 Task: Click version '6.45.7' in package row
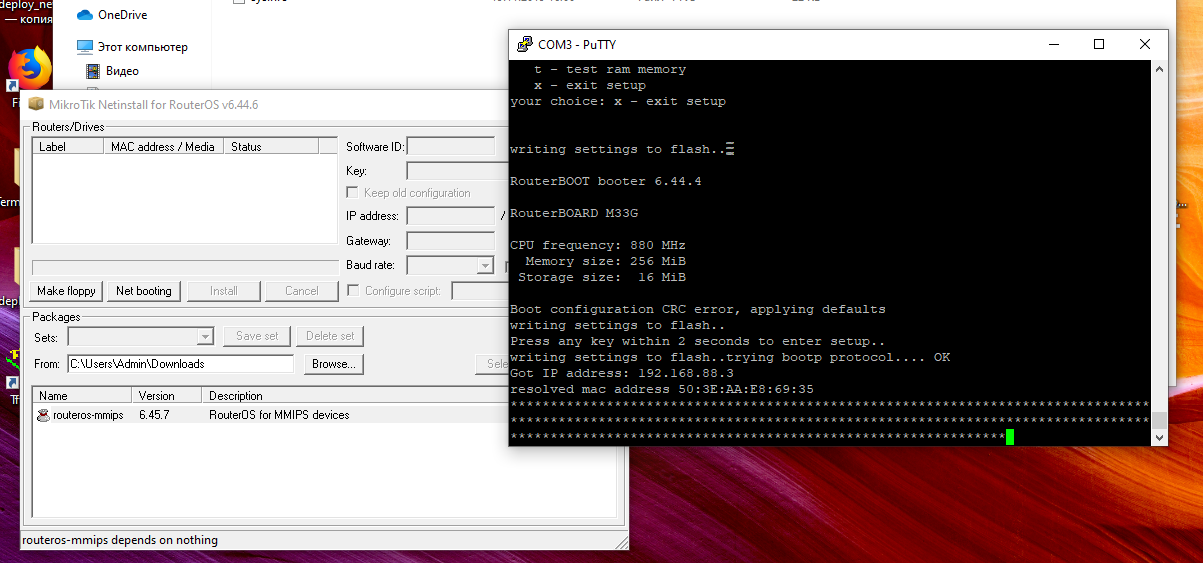point(155,415)
